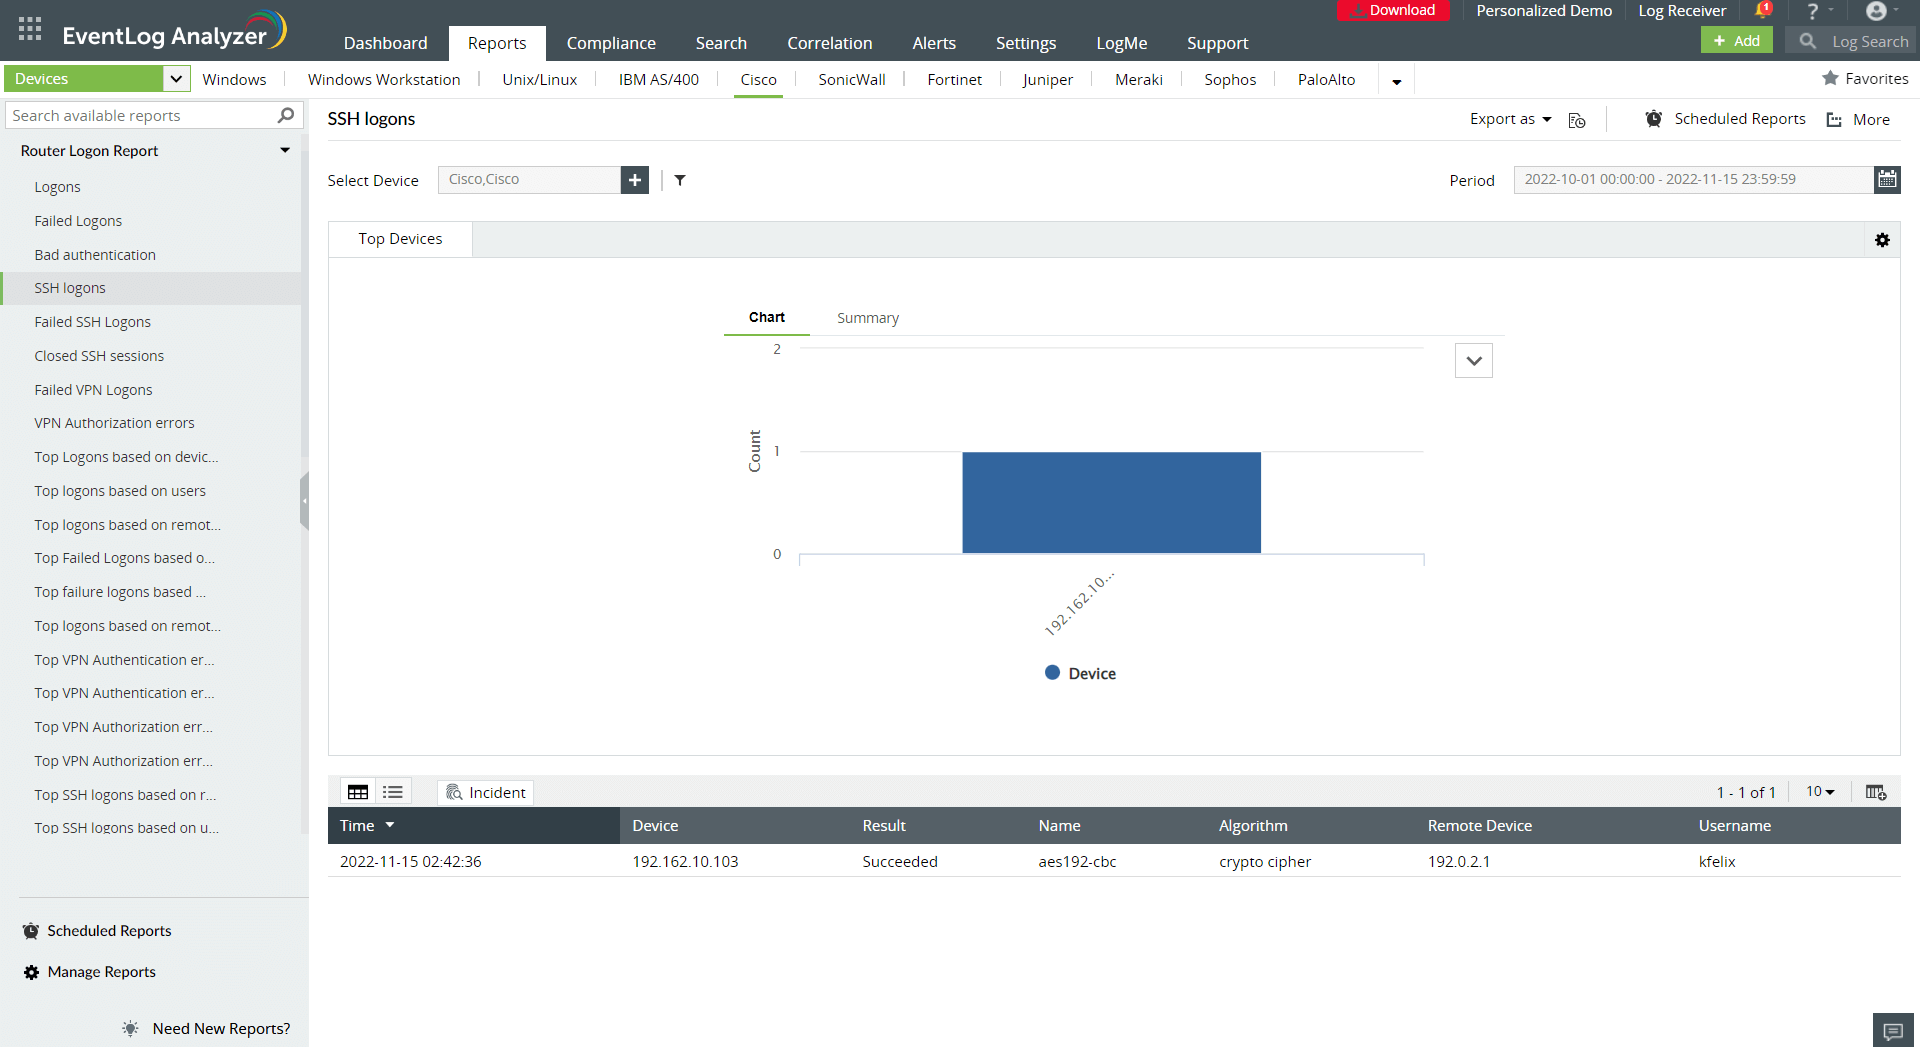Image resolution: width=1920 pixels, height=1047 pixels.
Task: Open the Dashboard tab
Action: [385, 43]
